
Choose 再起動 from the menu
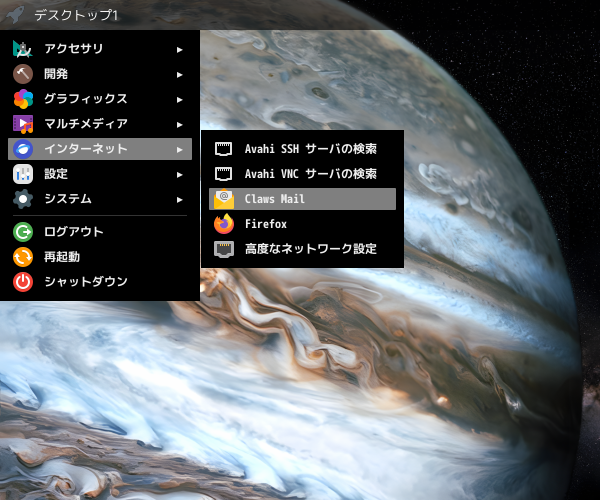100,257
